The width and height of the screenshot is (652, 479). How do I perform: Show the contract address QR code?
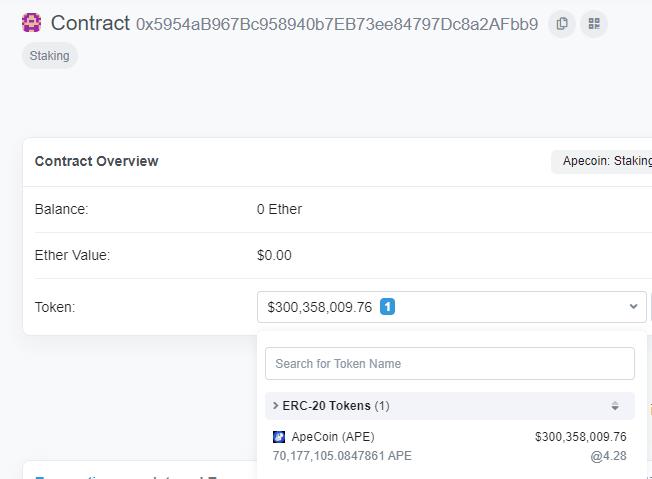coord(594,24)
